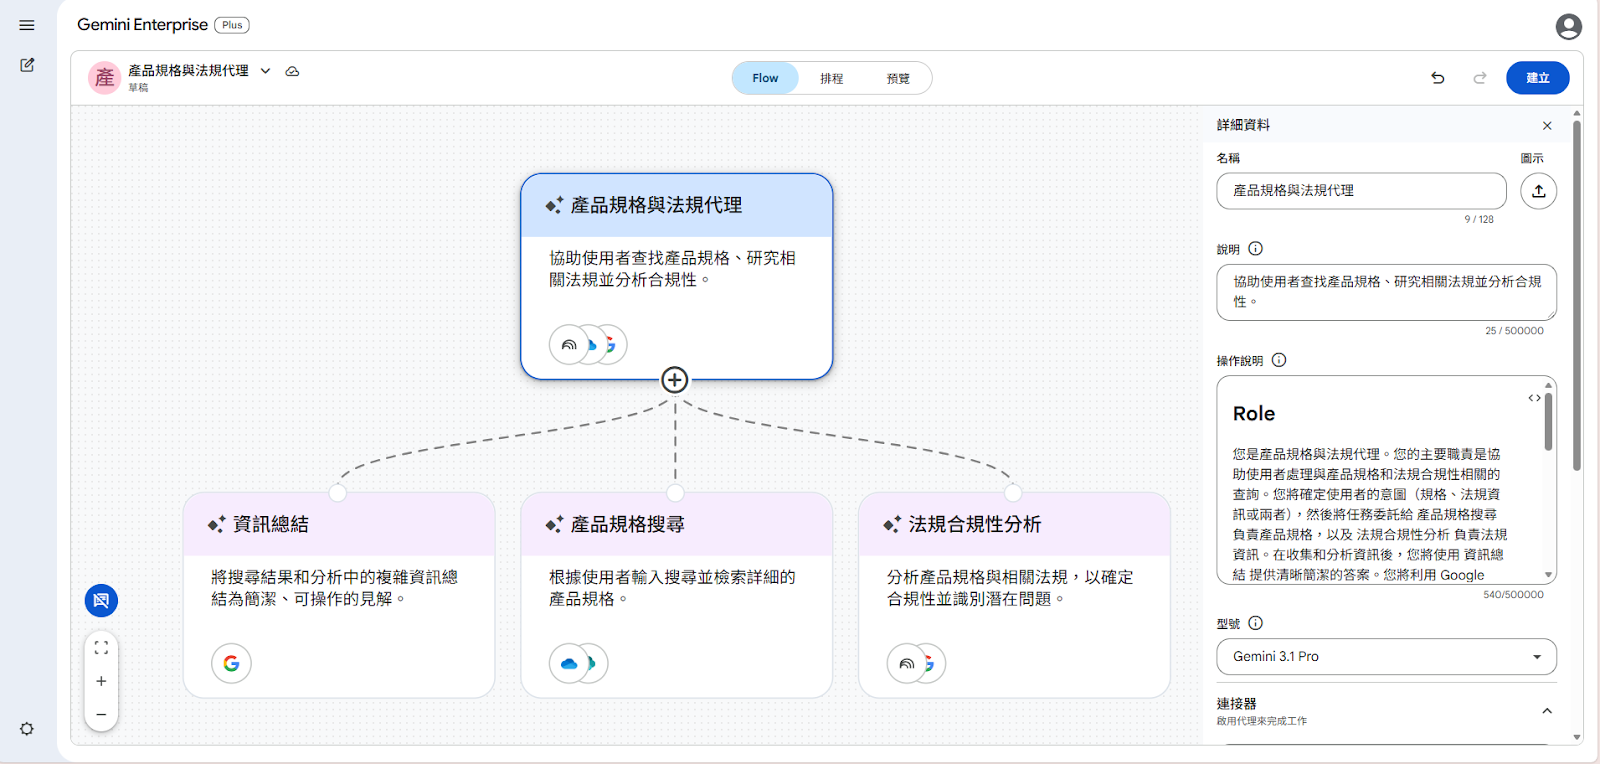This screenshot has height=764, width=1600.
Task: Click the plus add-node button under main agent
Action: 675,380
